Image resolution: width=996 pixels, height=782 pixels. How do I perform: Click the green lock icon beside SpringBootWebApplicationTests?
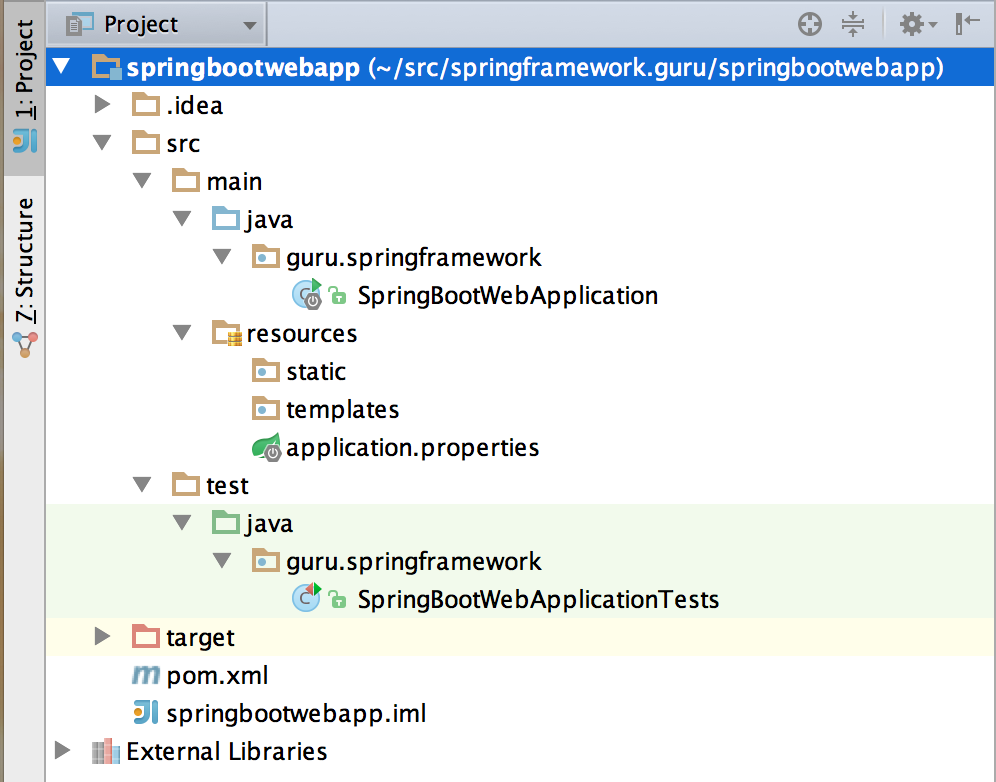[x=337, y=599]
